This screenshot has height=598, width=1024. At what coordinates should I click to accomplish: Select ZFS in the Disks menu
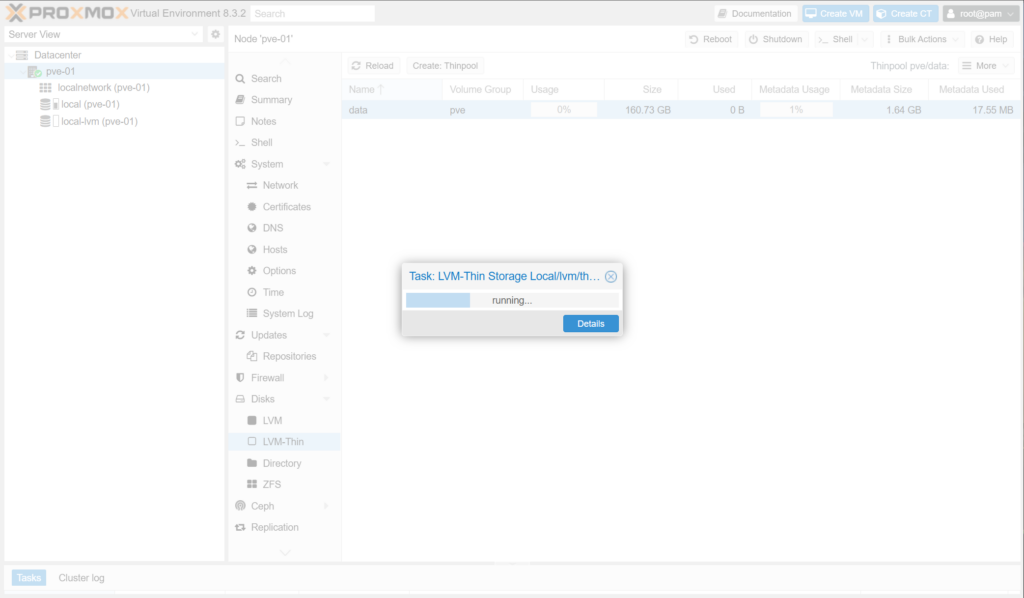tap(271, 485)
